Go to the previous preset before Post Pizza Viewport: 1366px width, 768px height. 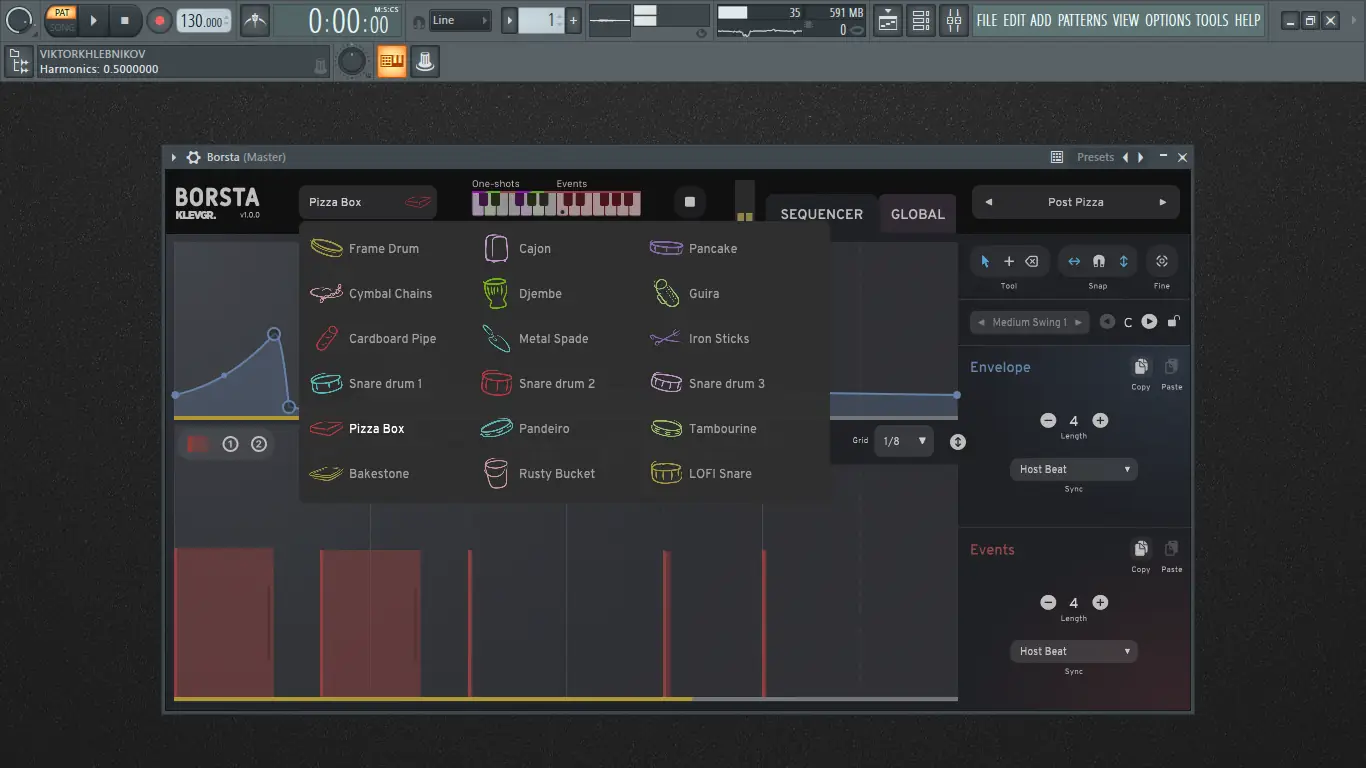(989, 202)
